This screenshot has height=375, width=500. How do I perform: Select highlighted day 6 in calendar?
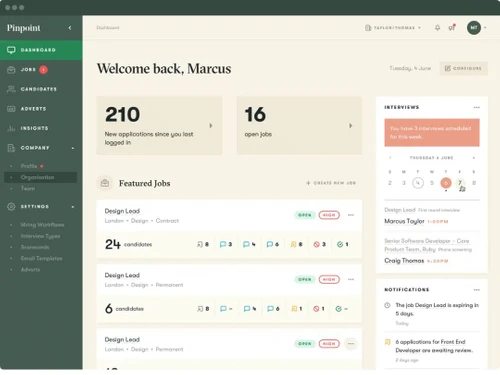pyautogui.click(x=446, y=183)
